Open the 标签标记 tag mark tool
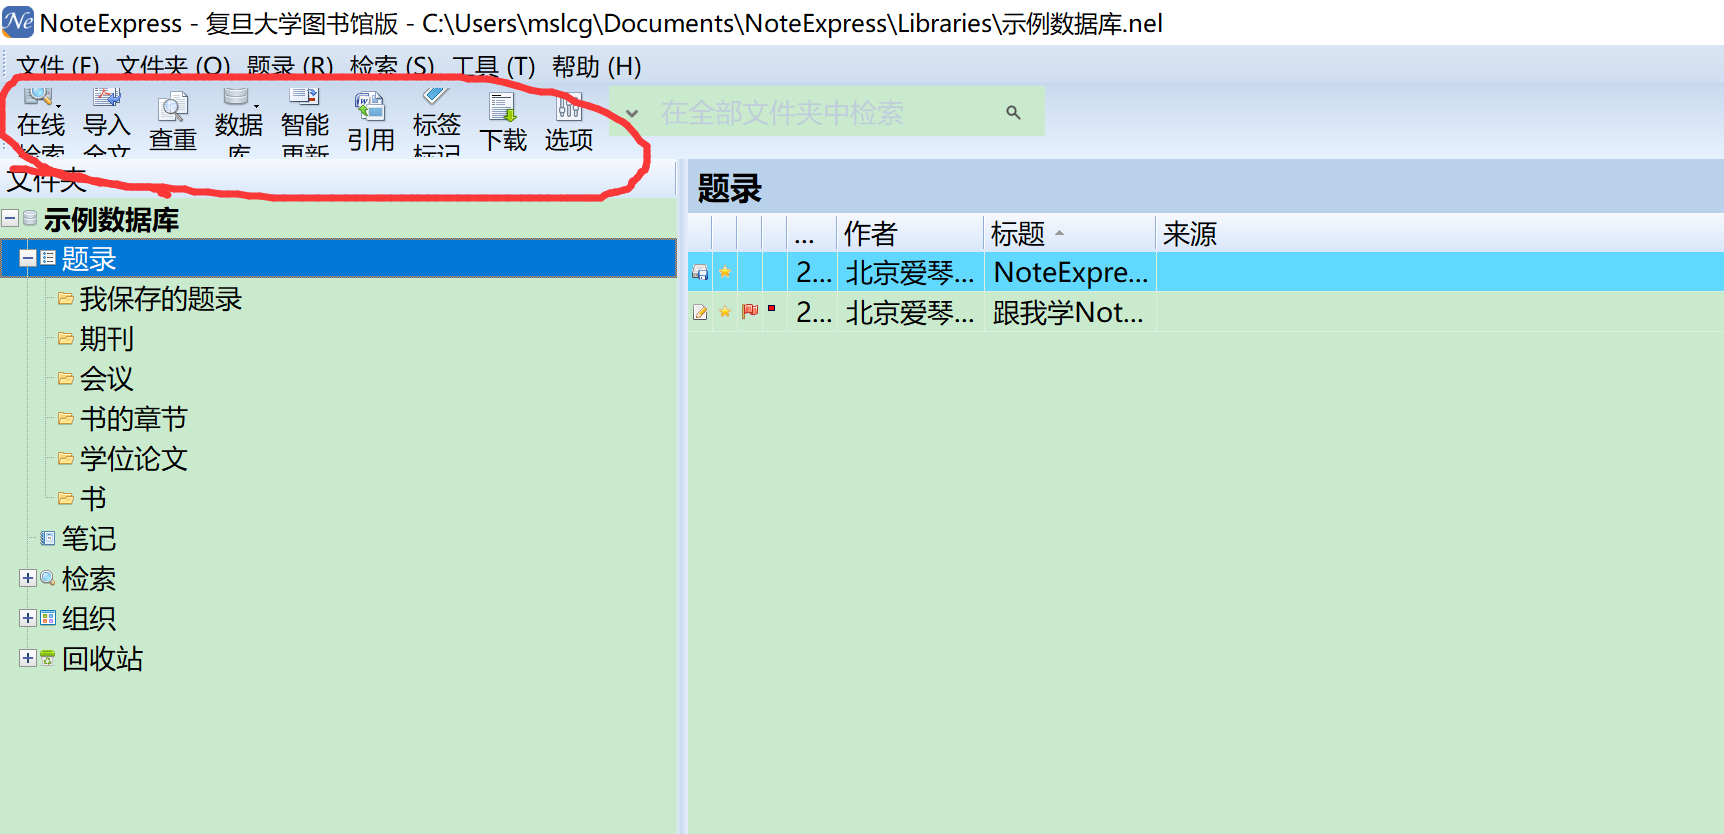This screenshot has height=834, width=1724. click(x=437, y=122)
